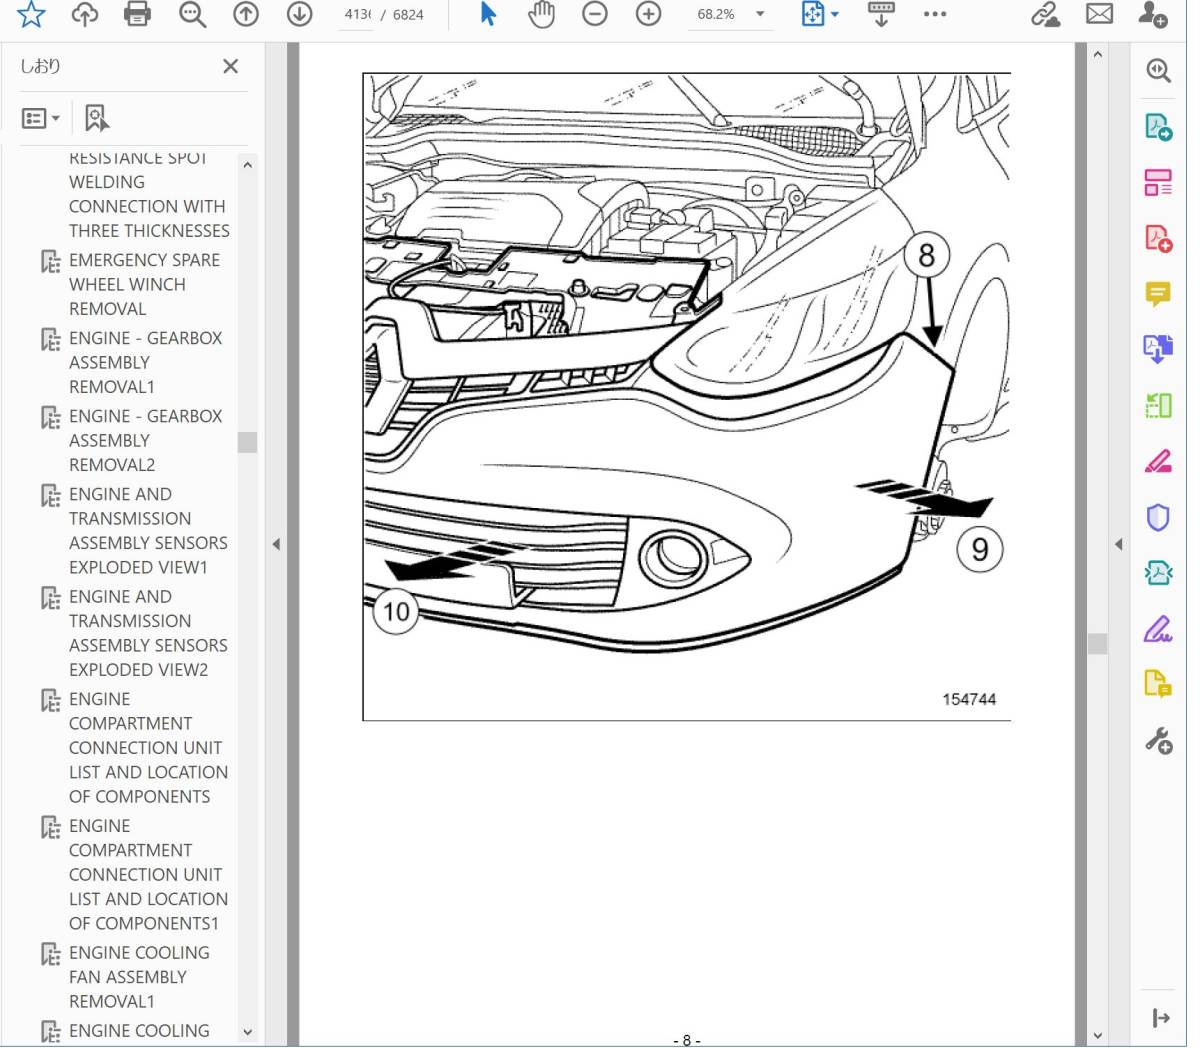Open the fit page options dropdown
This screenshot has width=1200, height=1048.
[820, 14]
